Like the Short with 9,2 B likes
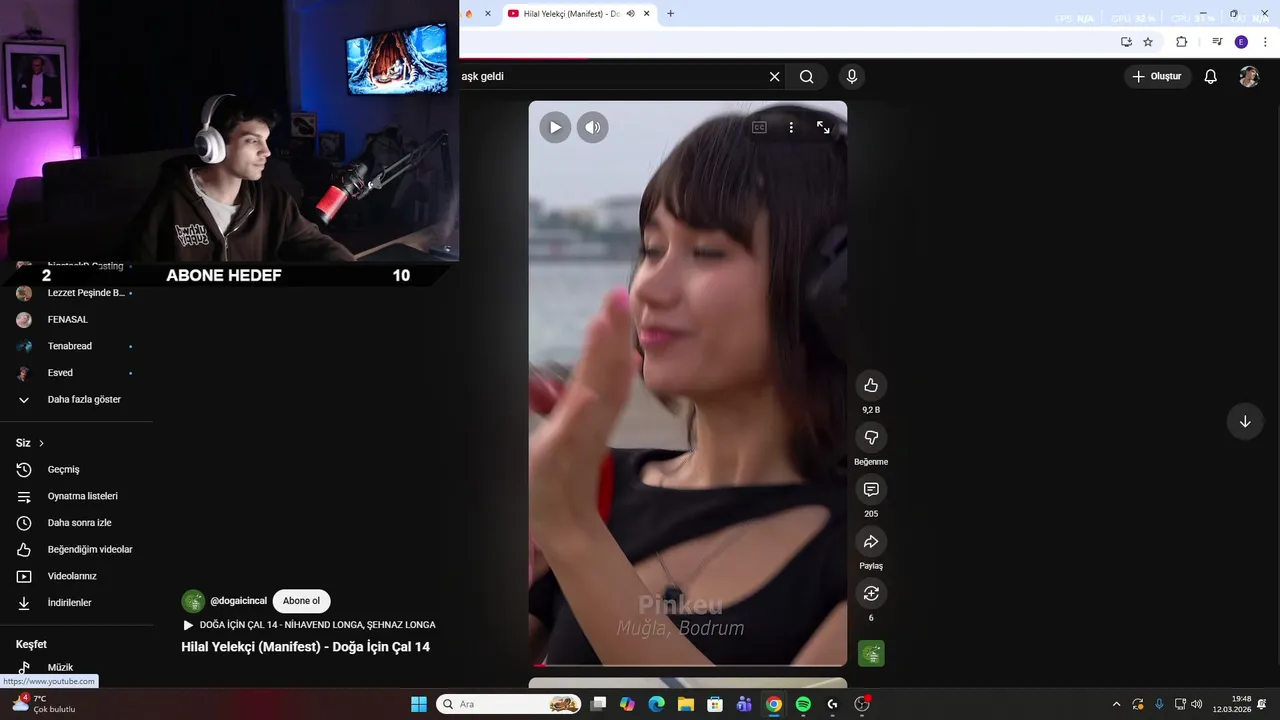Screen dimensions: 1280x720 (x=871, y=385)
